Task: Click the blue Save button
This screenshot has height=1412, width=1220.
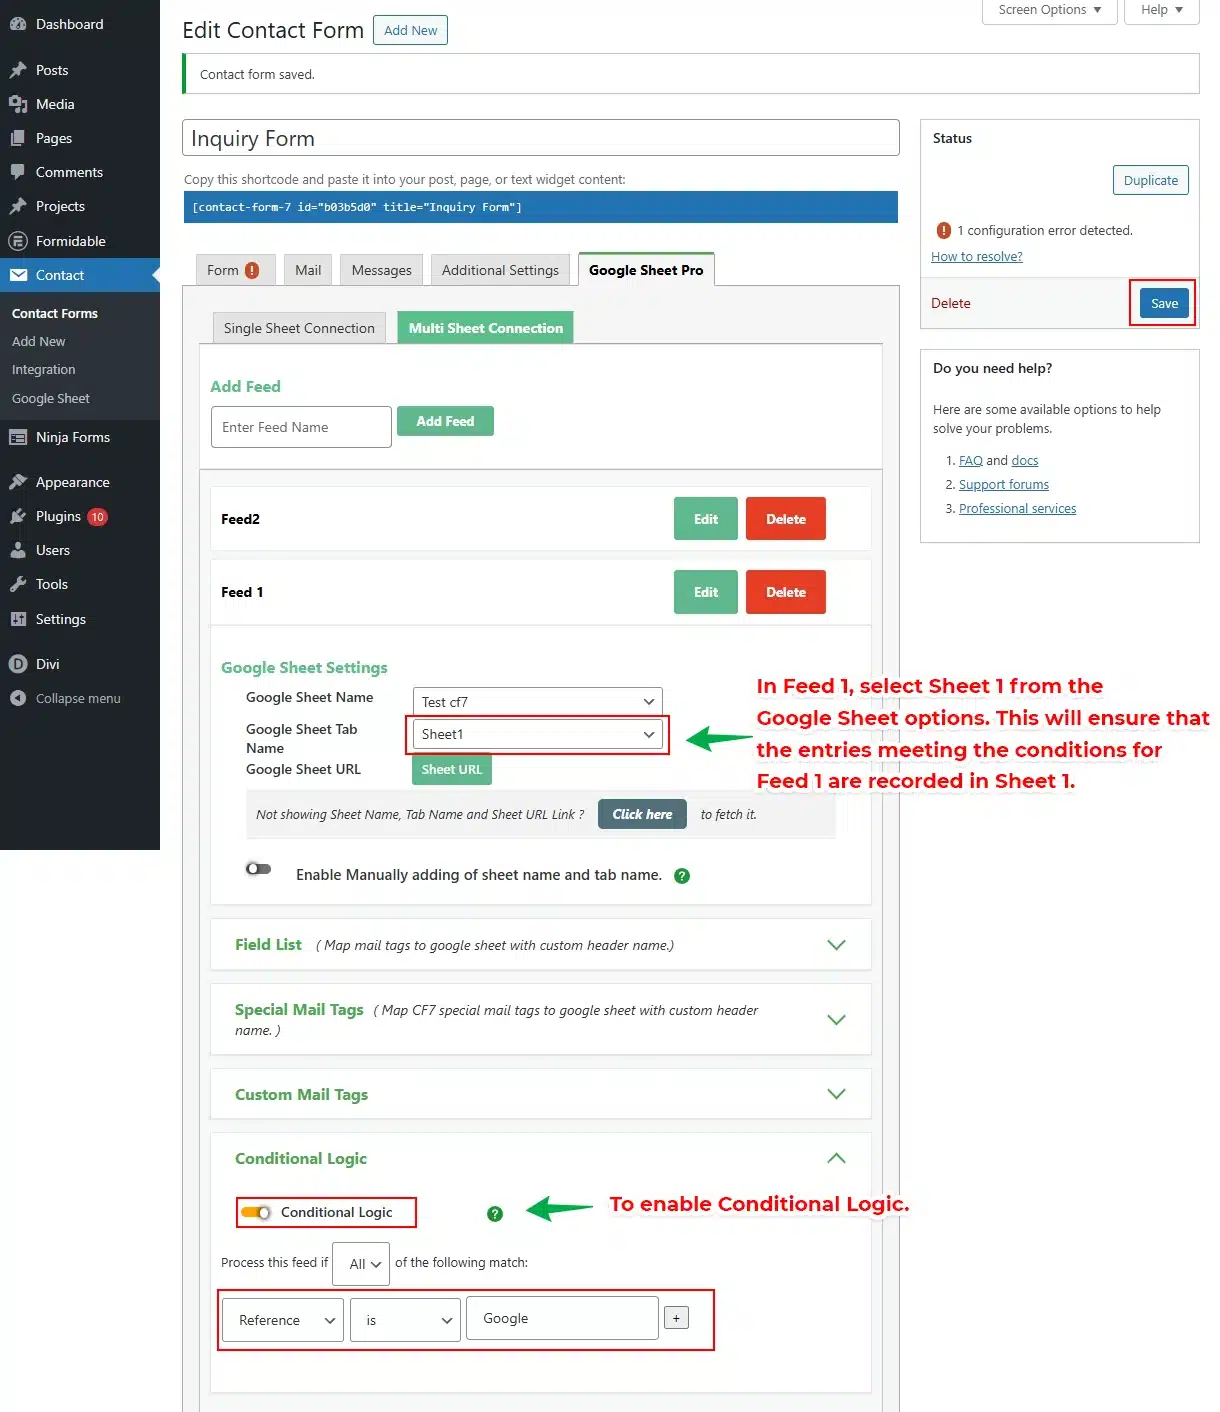Action: (x=1164, y=303)
